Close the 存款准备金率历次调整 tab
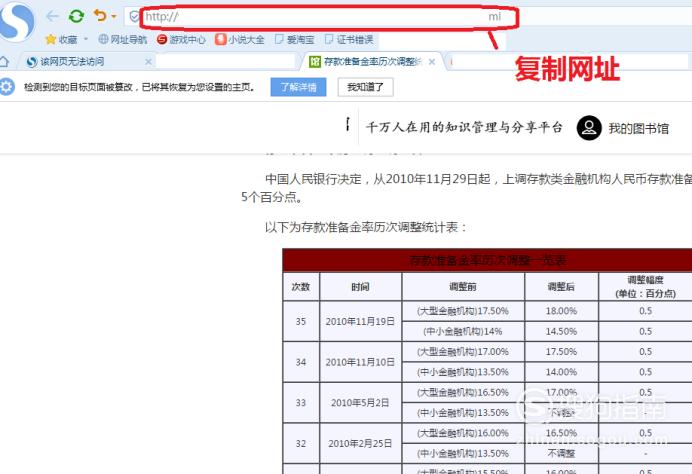Image resolution: width=692 pixels, height=474 pixels. 432,62
